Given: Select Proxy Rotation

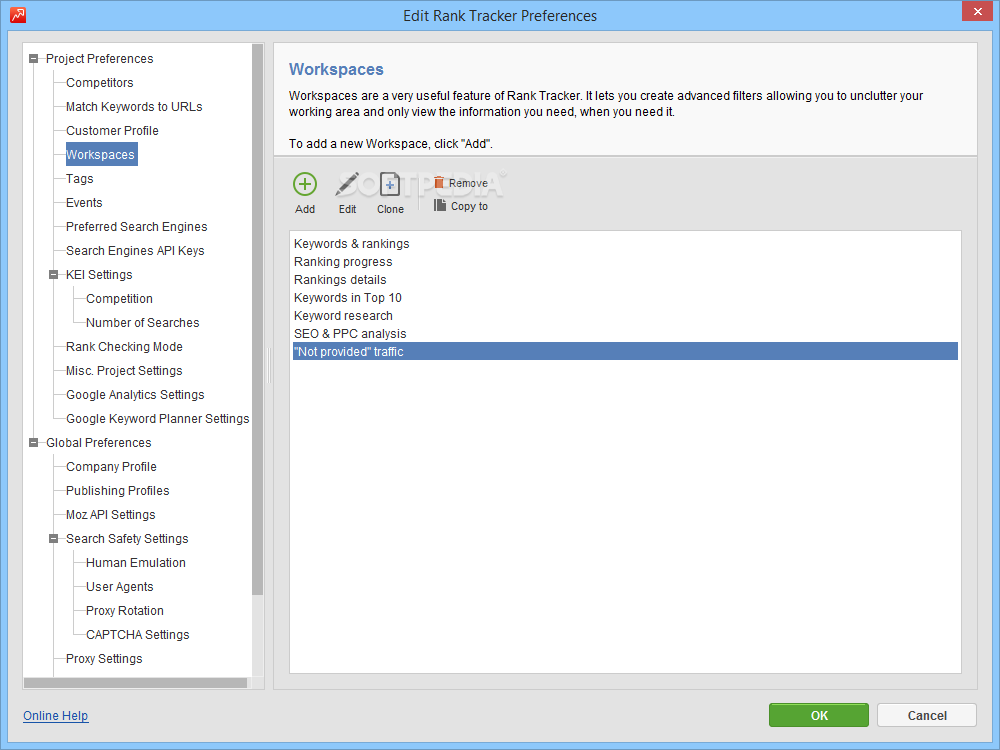Looking at the screenshot, I should pyautogui.click(x=124, y=611).
